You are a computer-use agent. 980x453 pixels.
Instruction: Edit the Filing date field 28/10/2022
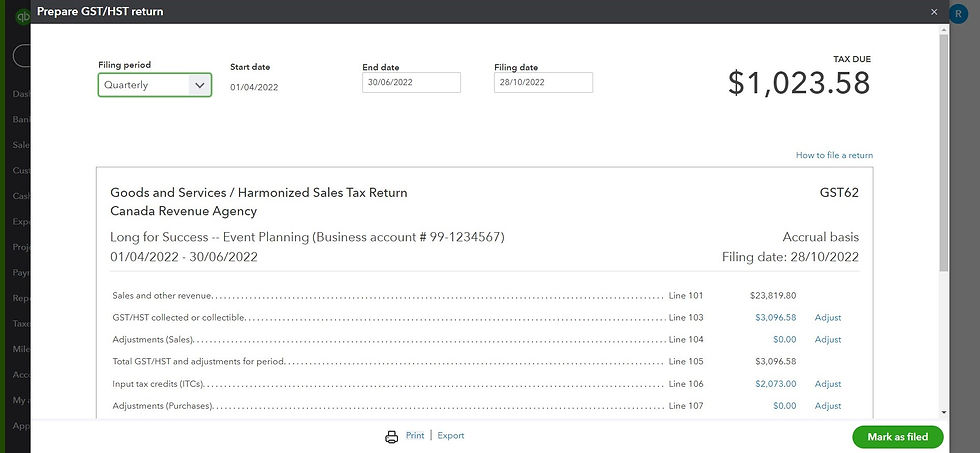tap(543, 82)
